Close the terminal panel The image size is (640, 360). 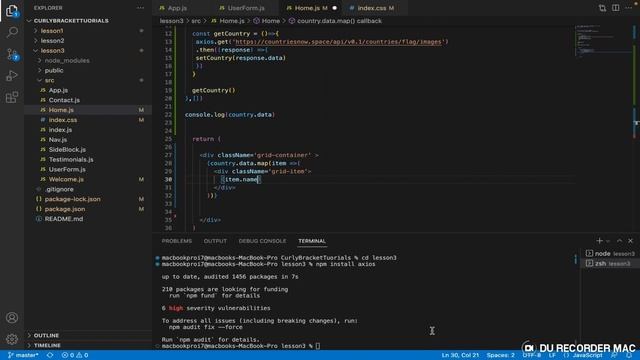coord(630,241)
